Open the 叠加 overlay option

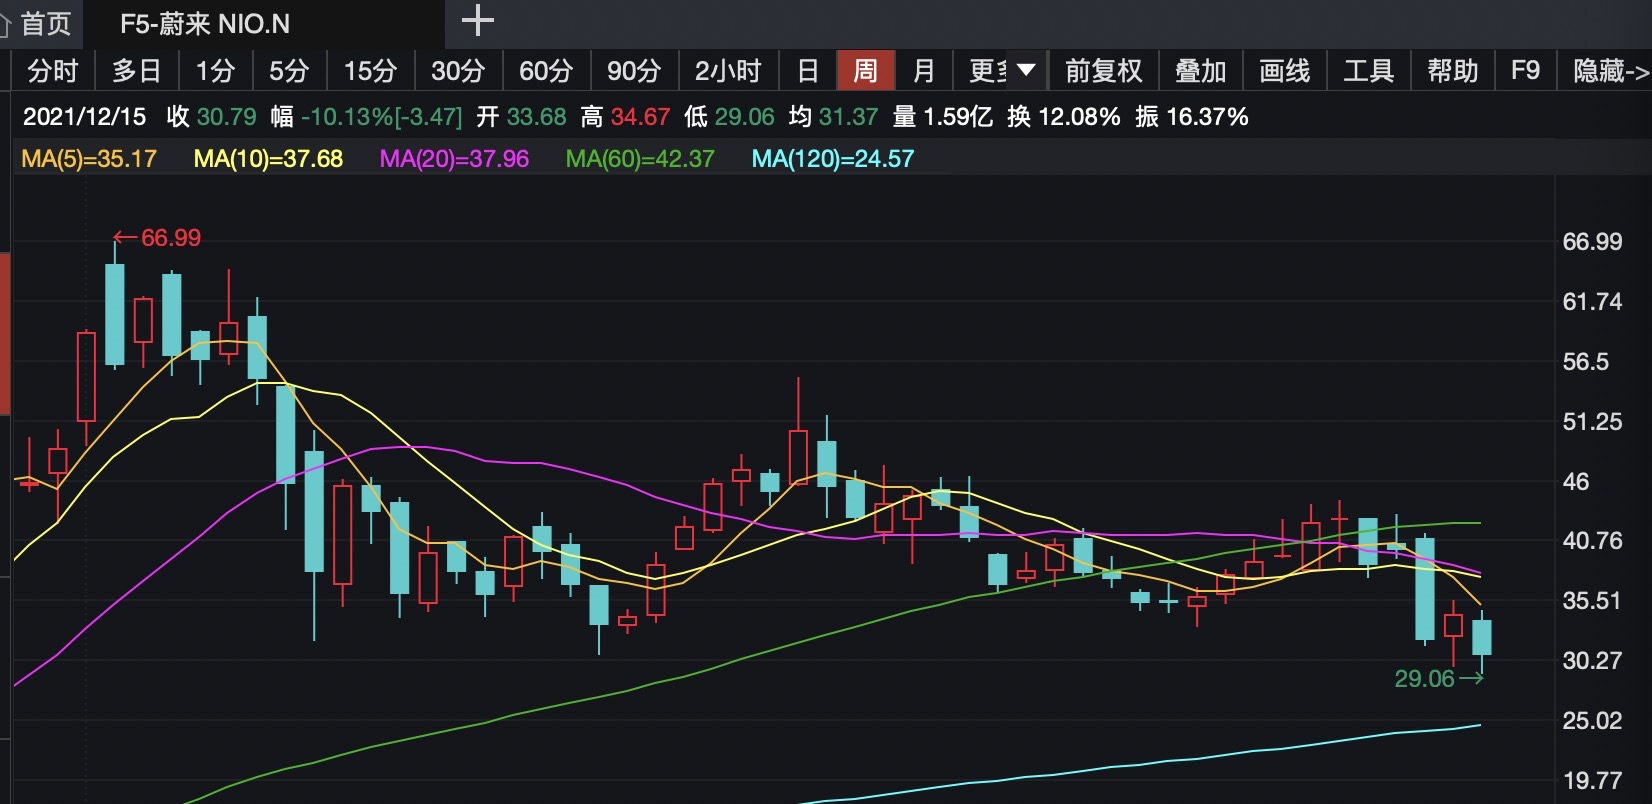1200,71
